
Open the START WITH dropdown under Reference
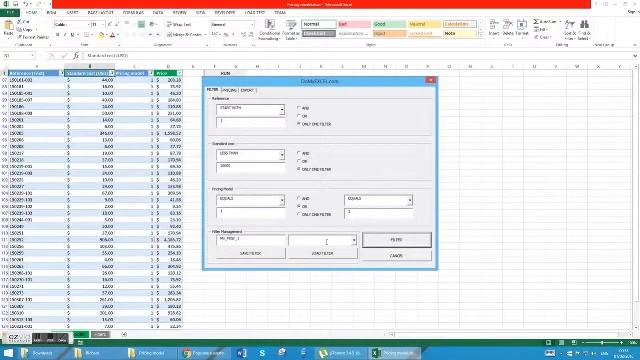point(282,110)
